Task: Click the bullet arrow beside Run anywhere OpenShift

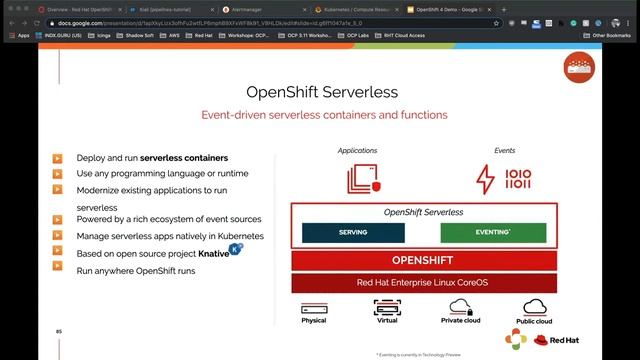Action: pos(58,266)
